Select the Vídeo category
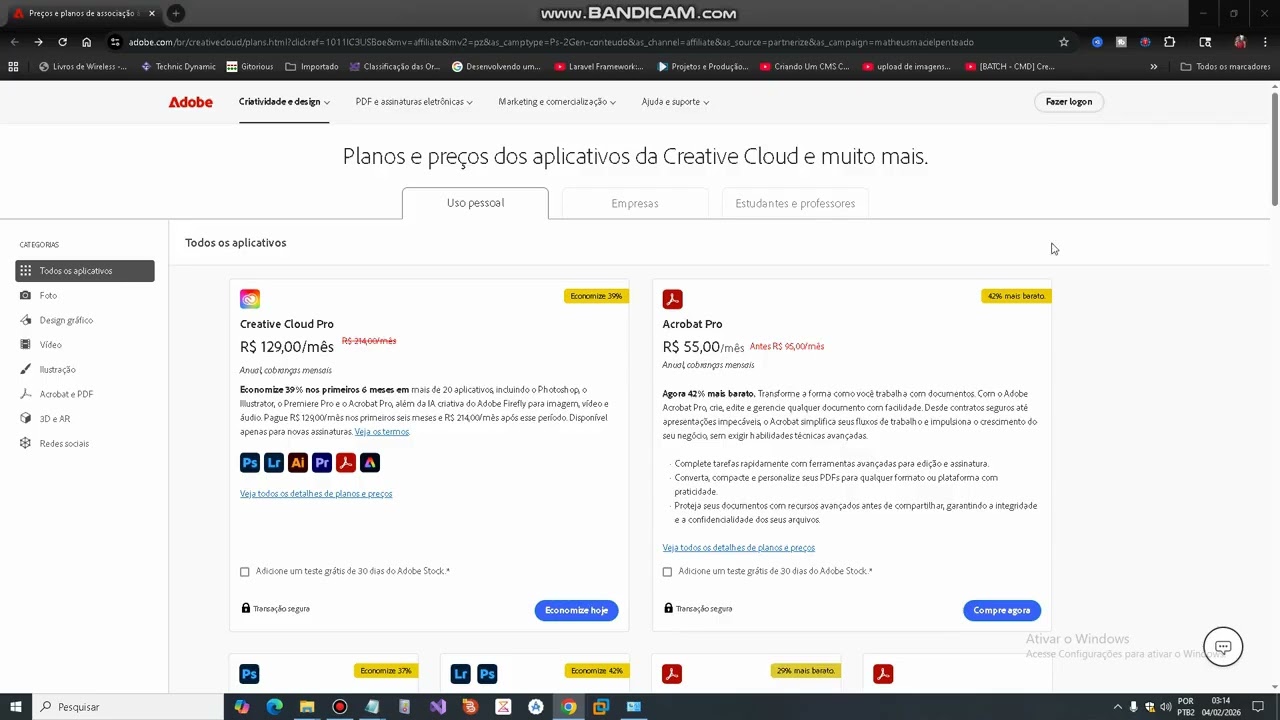The height and width of the screenshot is (720, 1280). click(x=85, y=345)
